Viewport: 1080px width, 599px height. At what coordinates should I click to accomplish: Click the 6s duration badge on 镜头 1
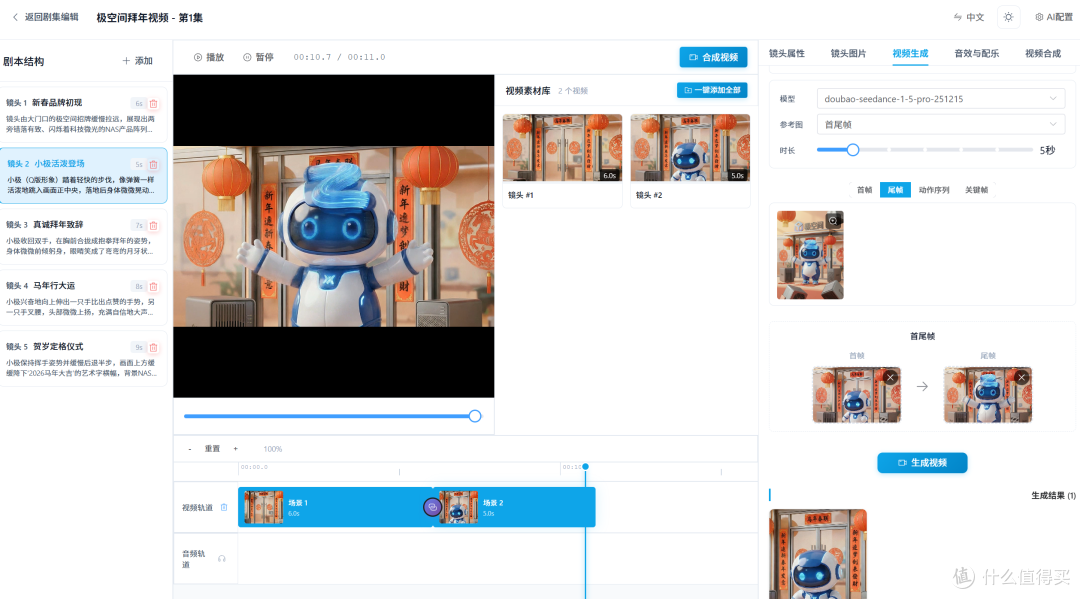coord(138,104)
